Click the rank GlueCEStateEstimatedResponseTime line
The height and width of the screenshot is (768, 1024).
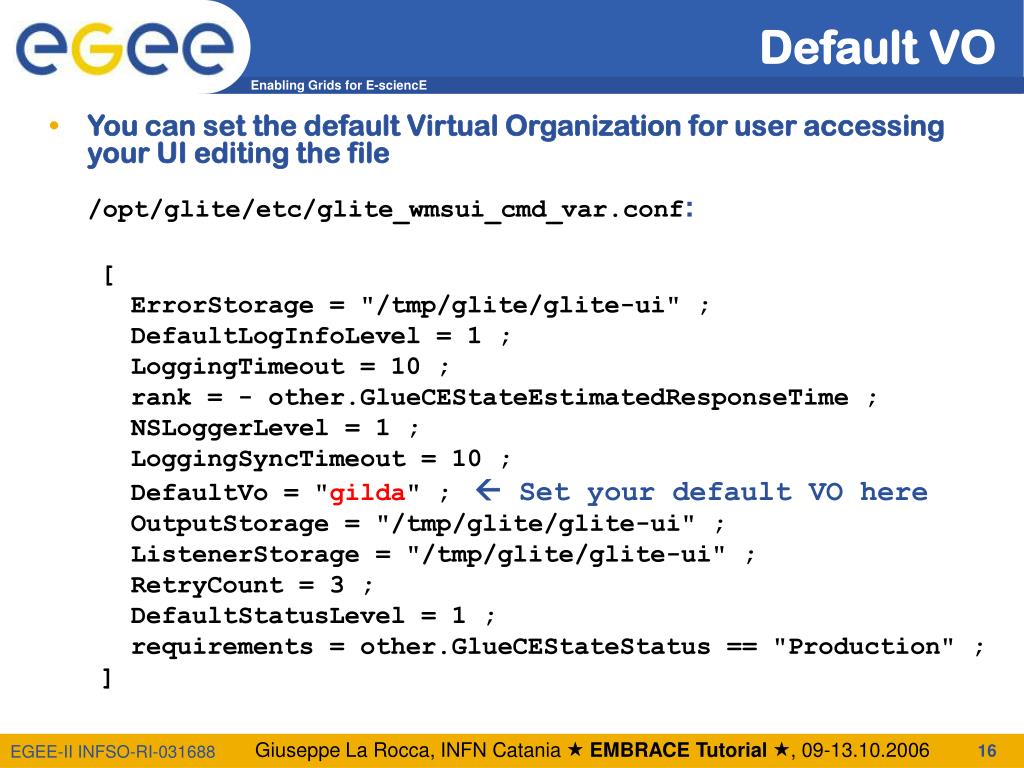point(504,397)
